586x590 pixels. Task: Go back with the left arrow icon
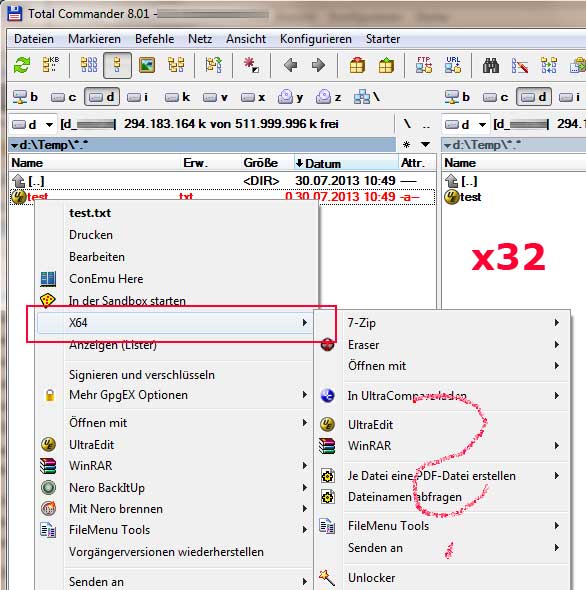point(290,65)
